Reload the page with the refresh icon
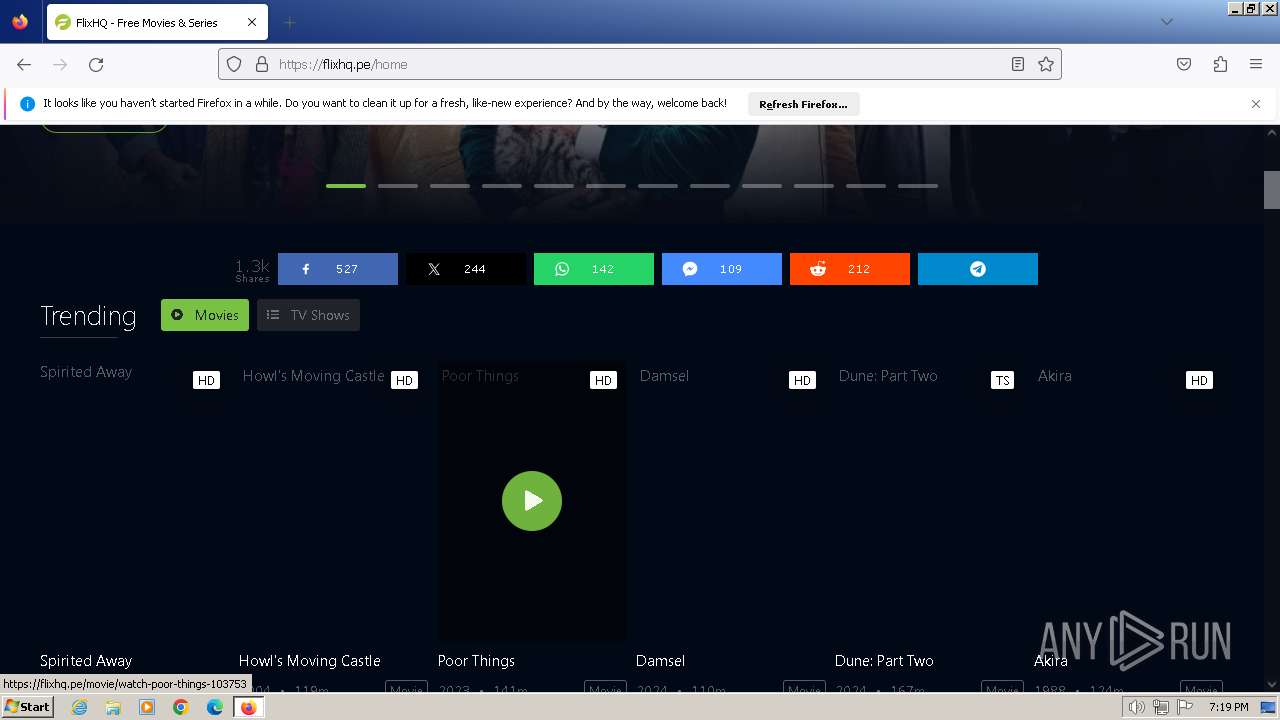The height and width of the screenshot is (720, 1280). point(96,64)
